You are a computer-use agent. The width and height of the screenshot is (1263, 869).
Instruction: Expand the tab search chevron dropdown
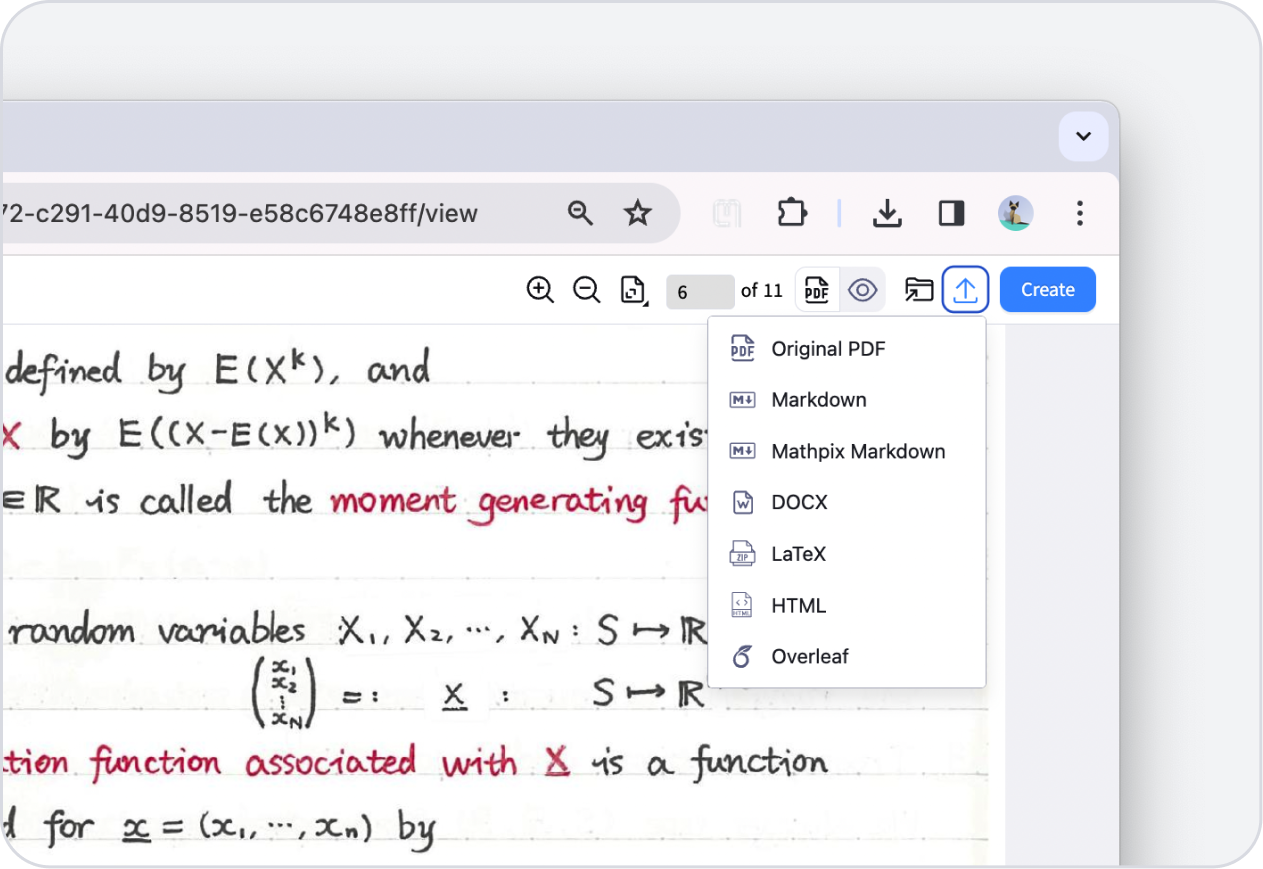coord(1083,137)
